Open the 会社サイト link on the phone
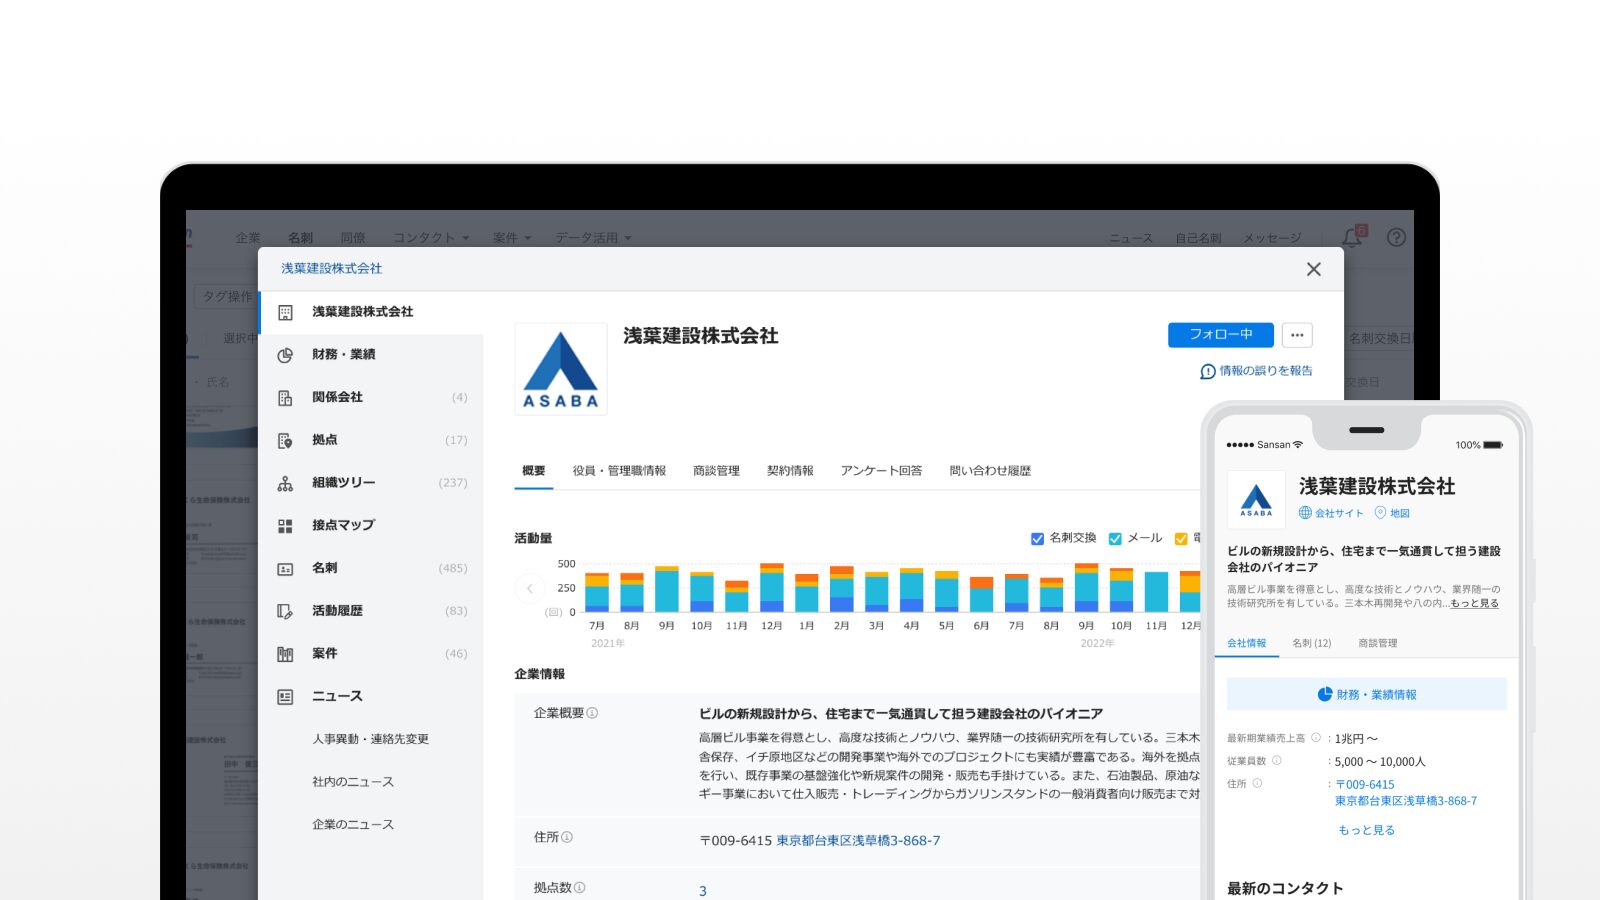The image size is (1600, 900). click(1331, 513)
